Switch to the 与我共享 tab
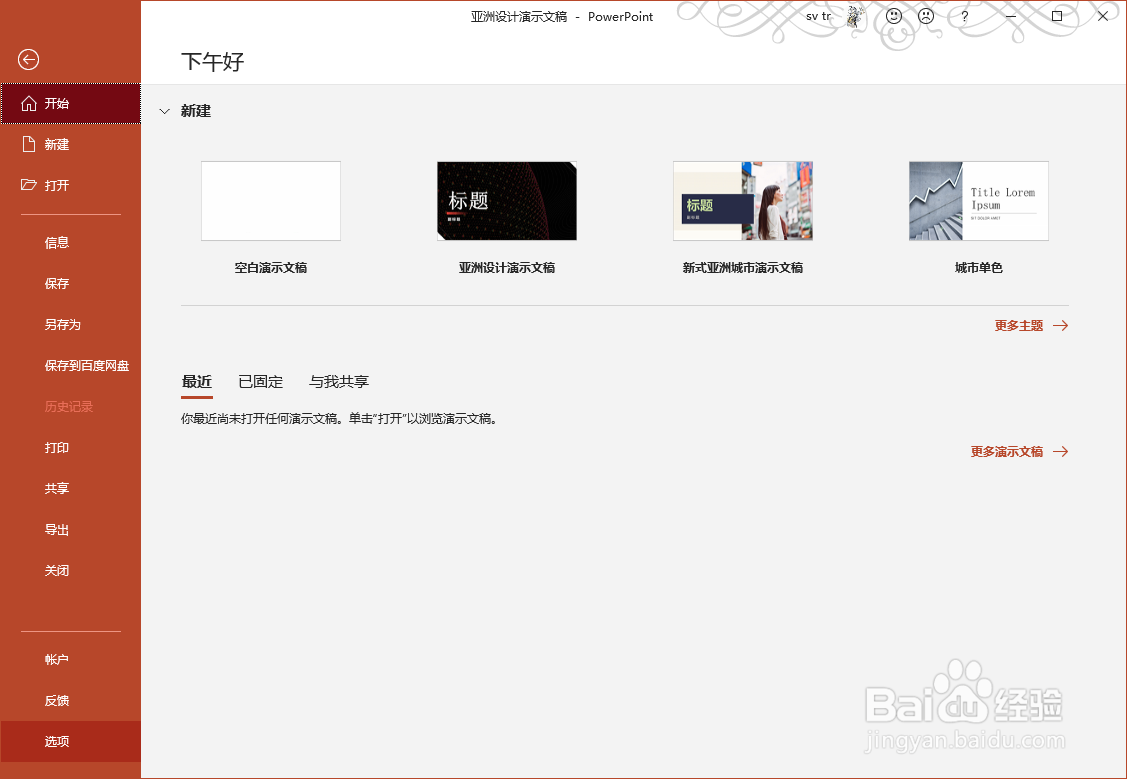The height and width of the screenshot is (779, 1127). point(339,382)
